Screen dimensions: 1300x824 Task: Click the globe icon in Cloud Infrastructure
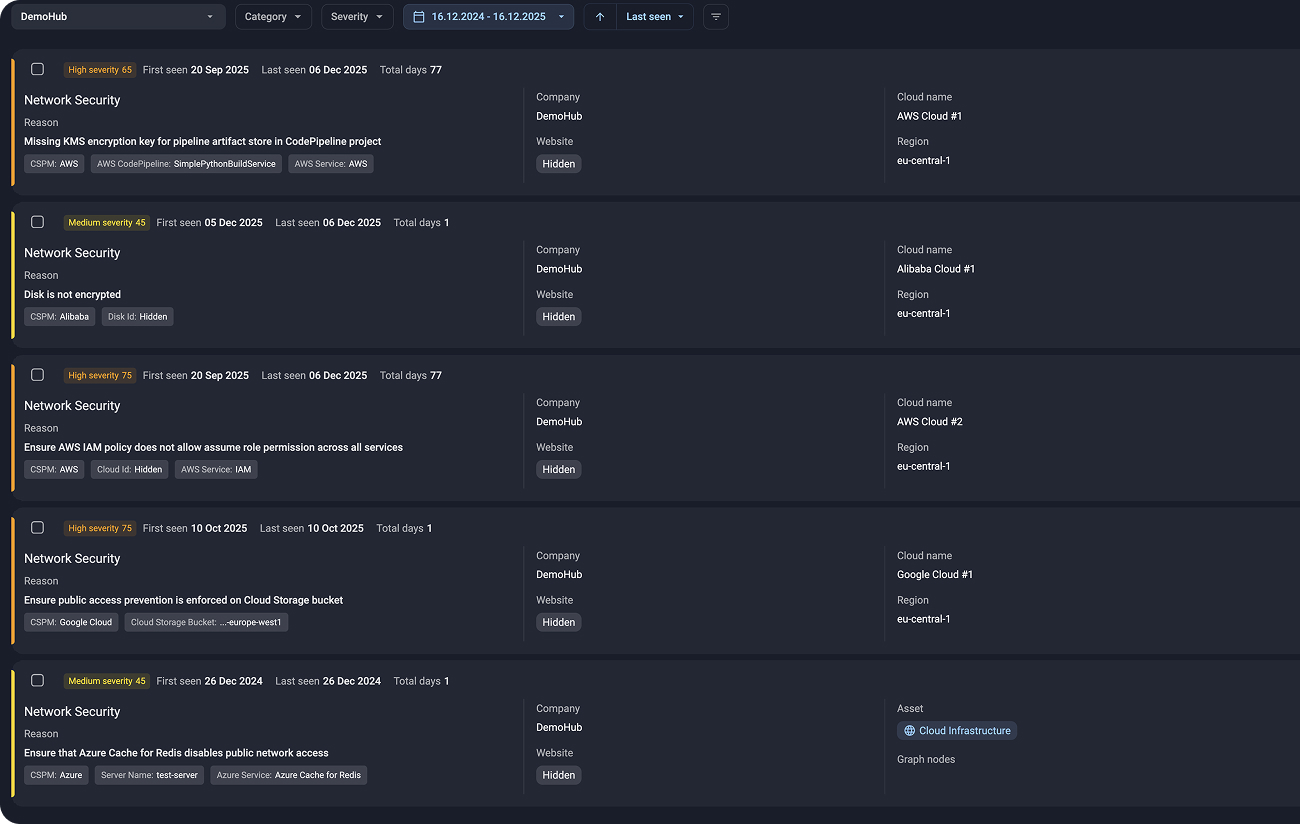[x=909, y=731]
